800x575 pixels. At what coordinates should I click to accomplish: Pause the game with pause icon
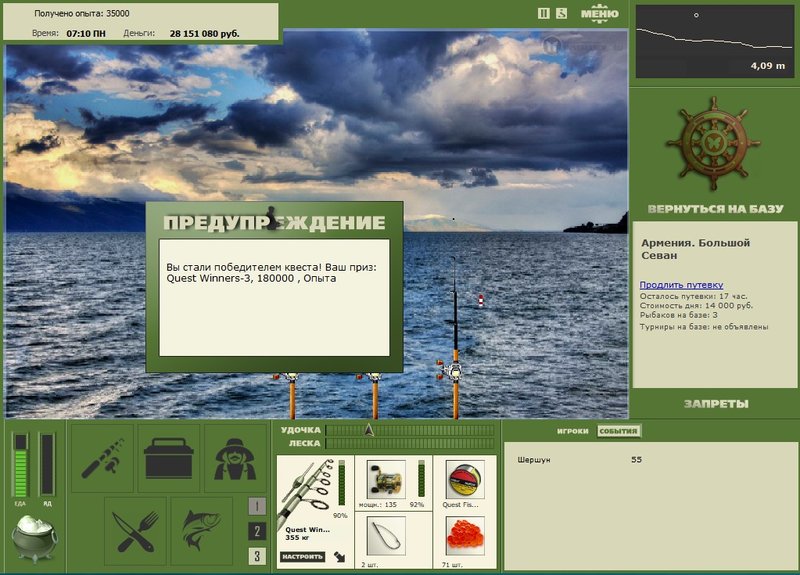544,13
